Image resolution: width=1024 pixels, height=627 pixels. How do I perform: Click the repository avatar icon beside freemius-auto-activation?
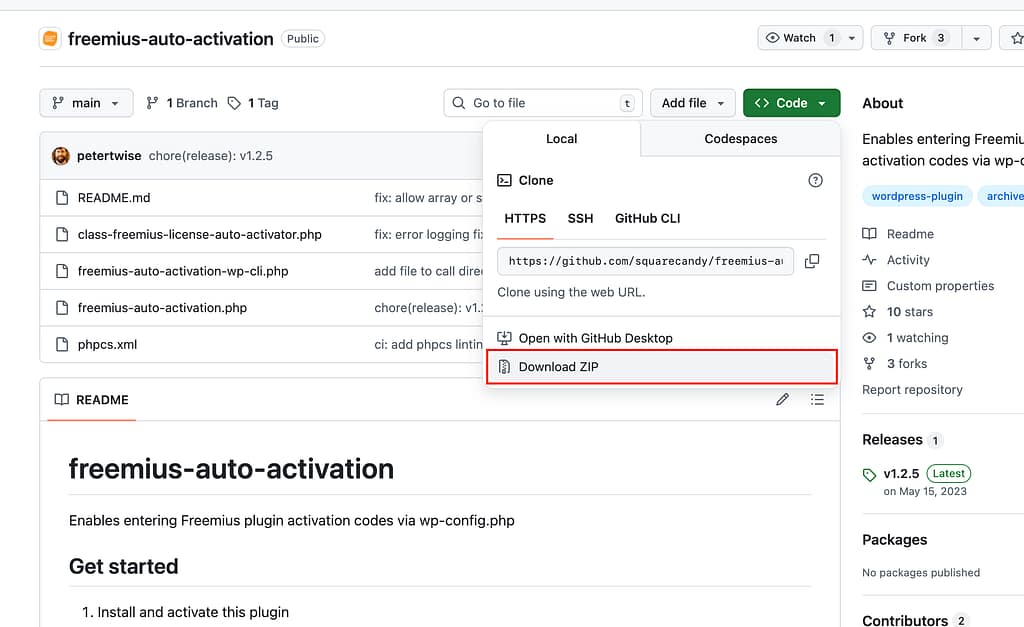(x=50, y=39)
